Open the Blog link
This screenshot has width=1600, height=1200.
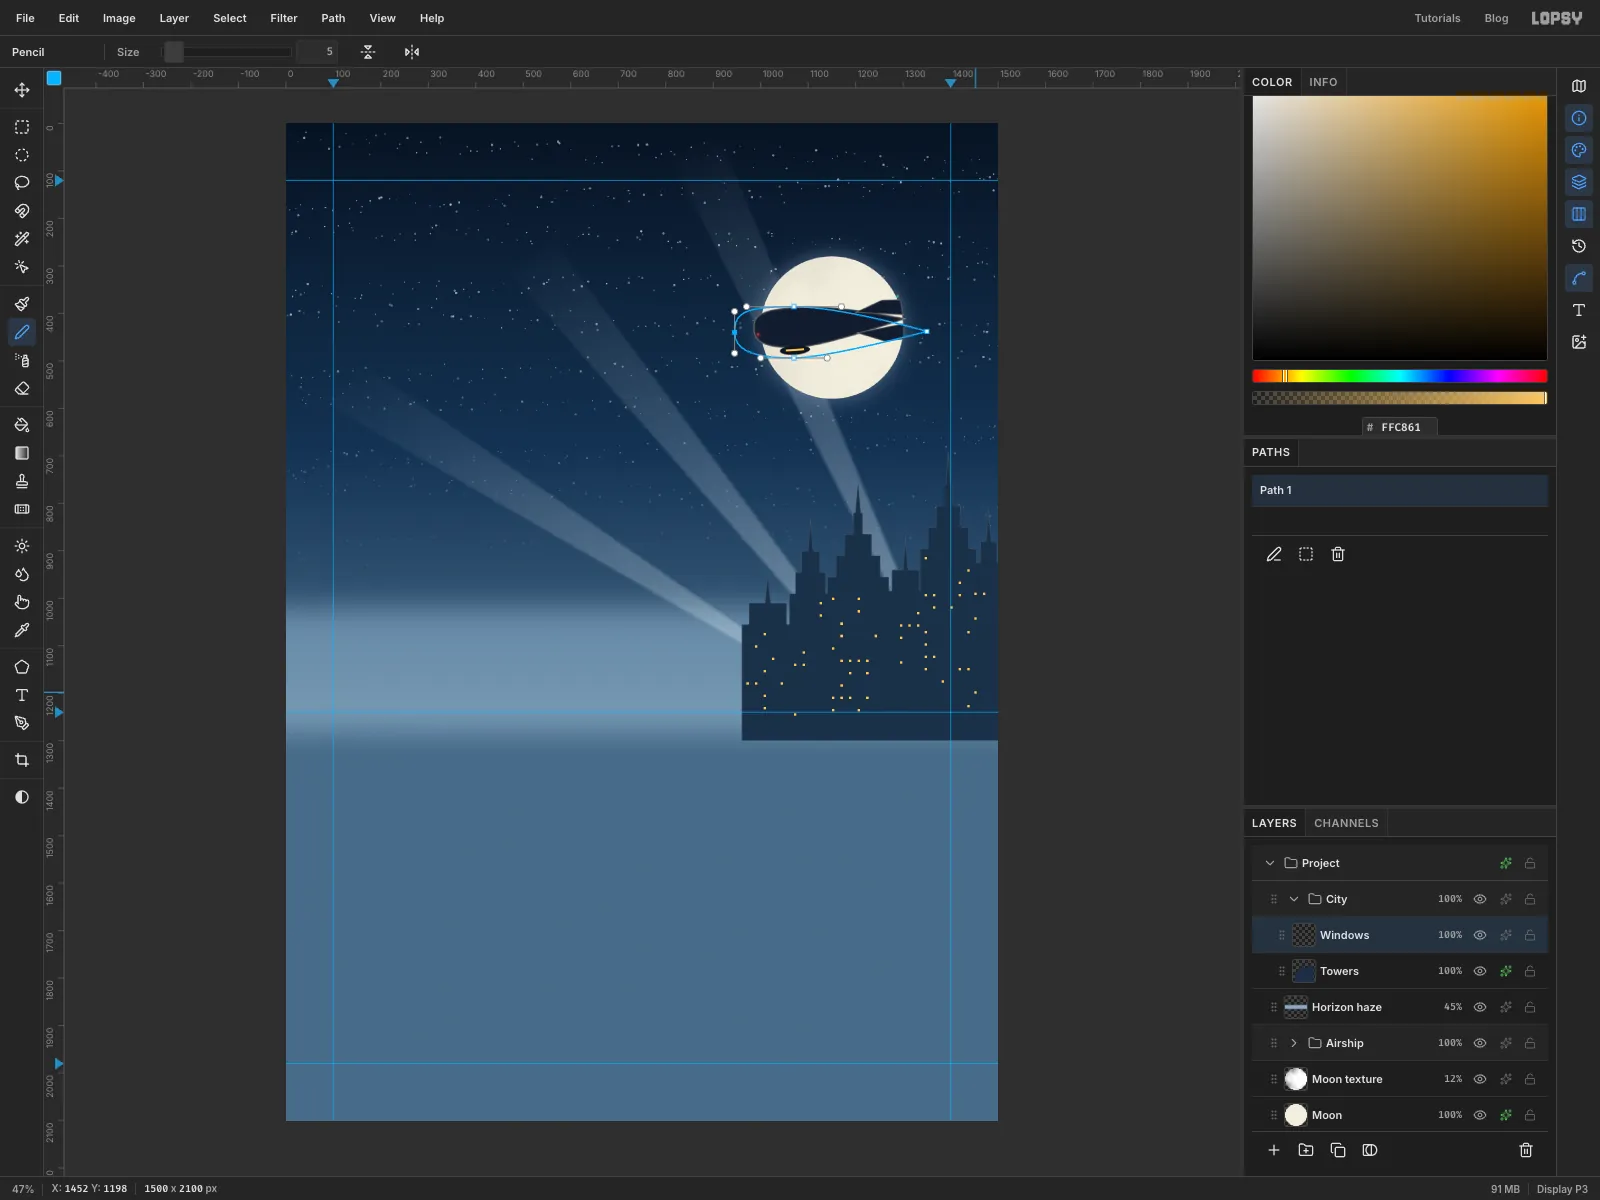point(1496,18)
